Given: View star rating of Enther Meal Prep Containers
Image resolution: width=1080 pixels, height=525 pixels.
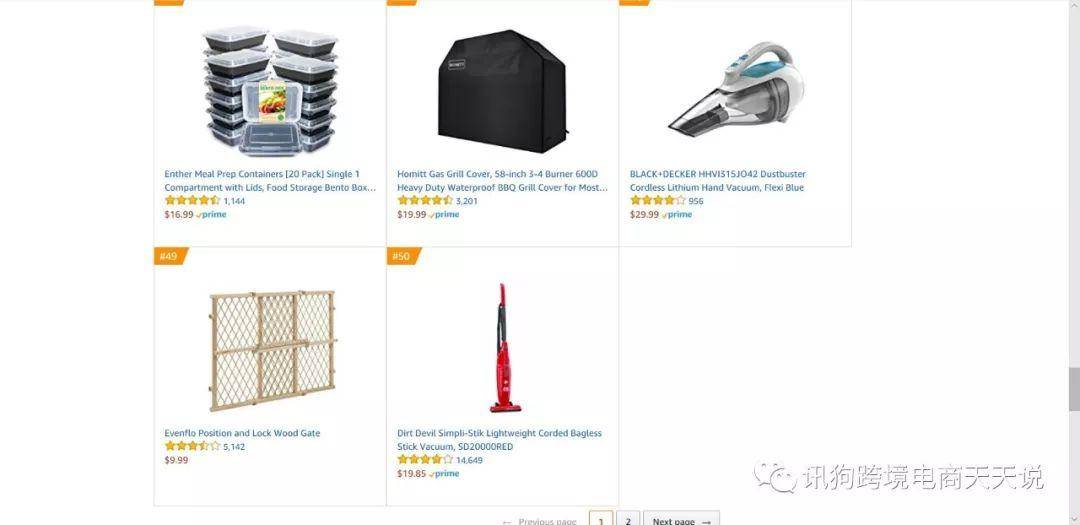Looking at the screenshot, I should (192, 200).
